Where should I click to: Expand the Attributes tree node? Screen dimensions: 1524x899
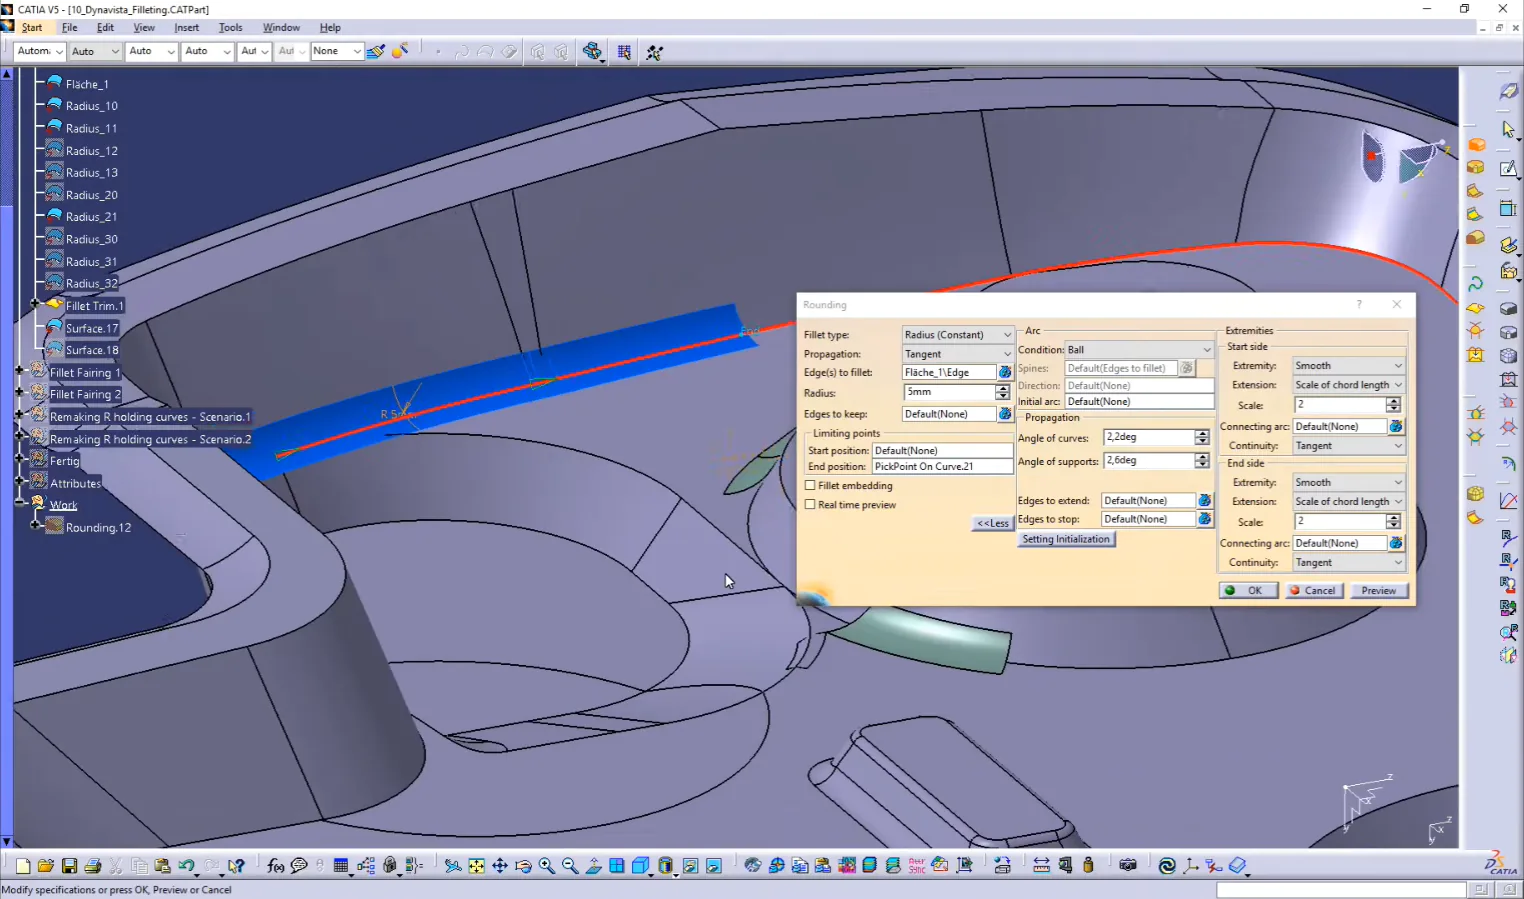point(19,482)
